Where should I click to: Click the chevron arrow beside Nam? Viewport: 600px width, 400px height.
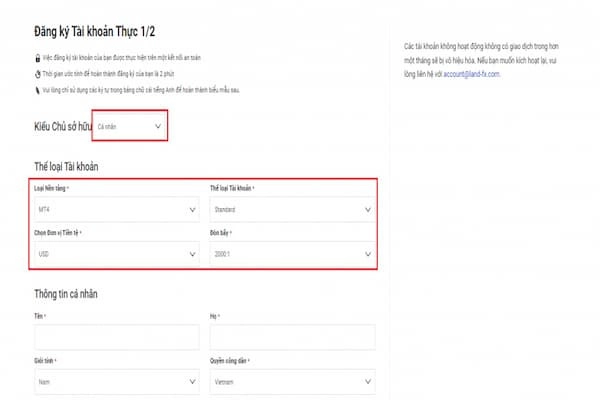(x=192, y=382)
